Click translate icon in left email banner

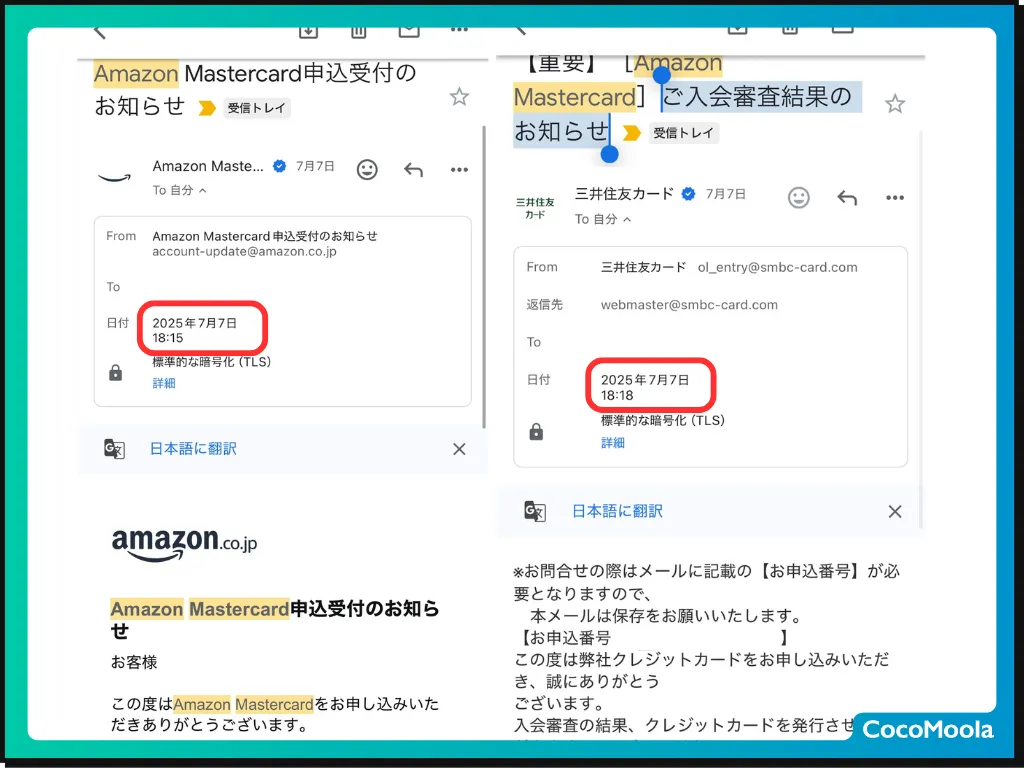point(114,449)
